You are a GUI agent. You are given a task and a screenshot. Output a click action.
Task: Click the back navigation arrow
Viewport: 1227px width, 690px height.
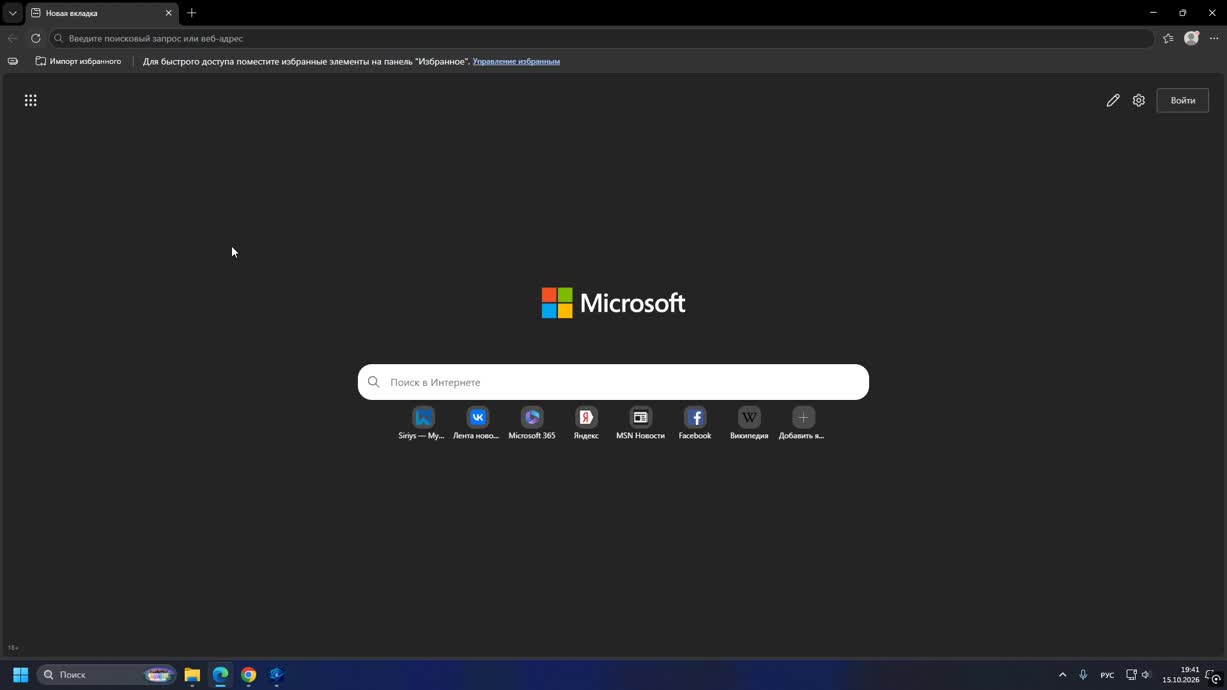(12, 38)
